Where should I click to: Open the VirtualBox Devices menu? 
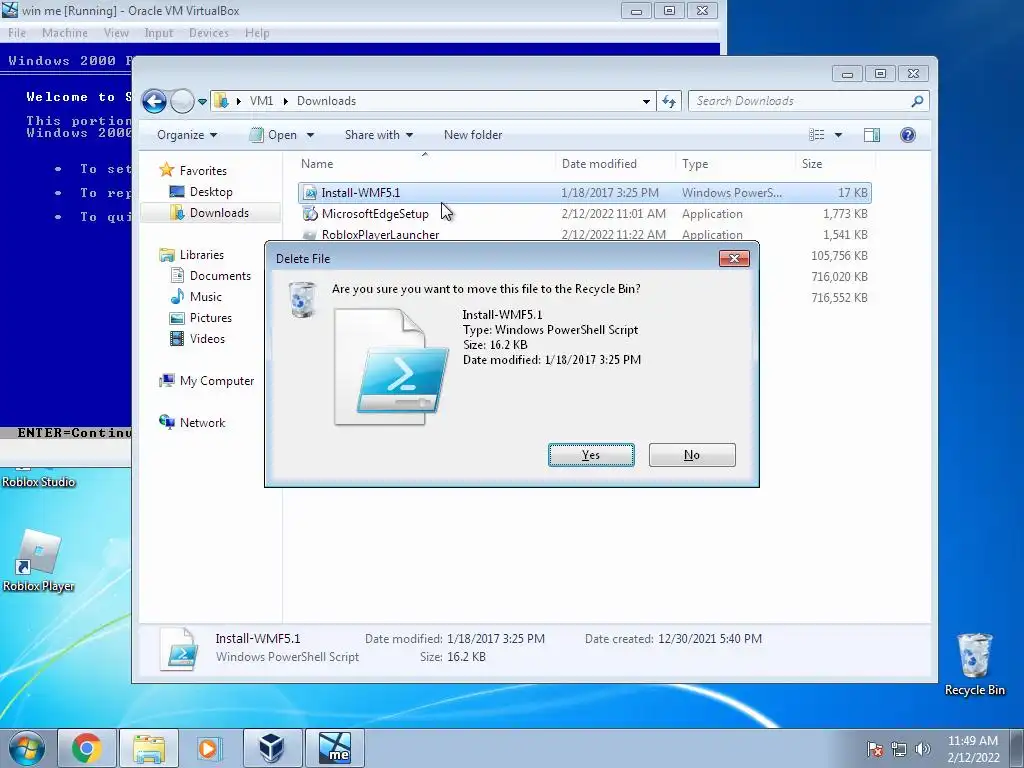[209, 33]
